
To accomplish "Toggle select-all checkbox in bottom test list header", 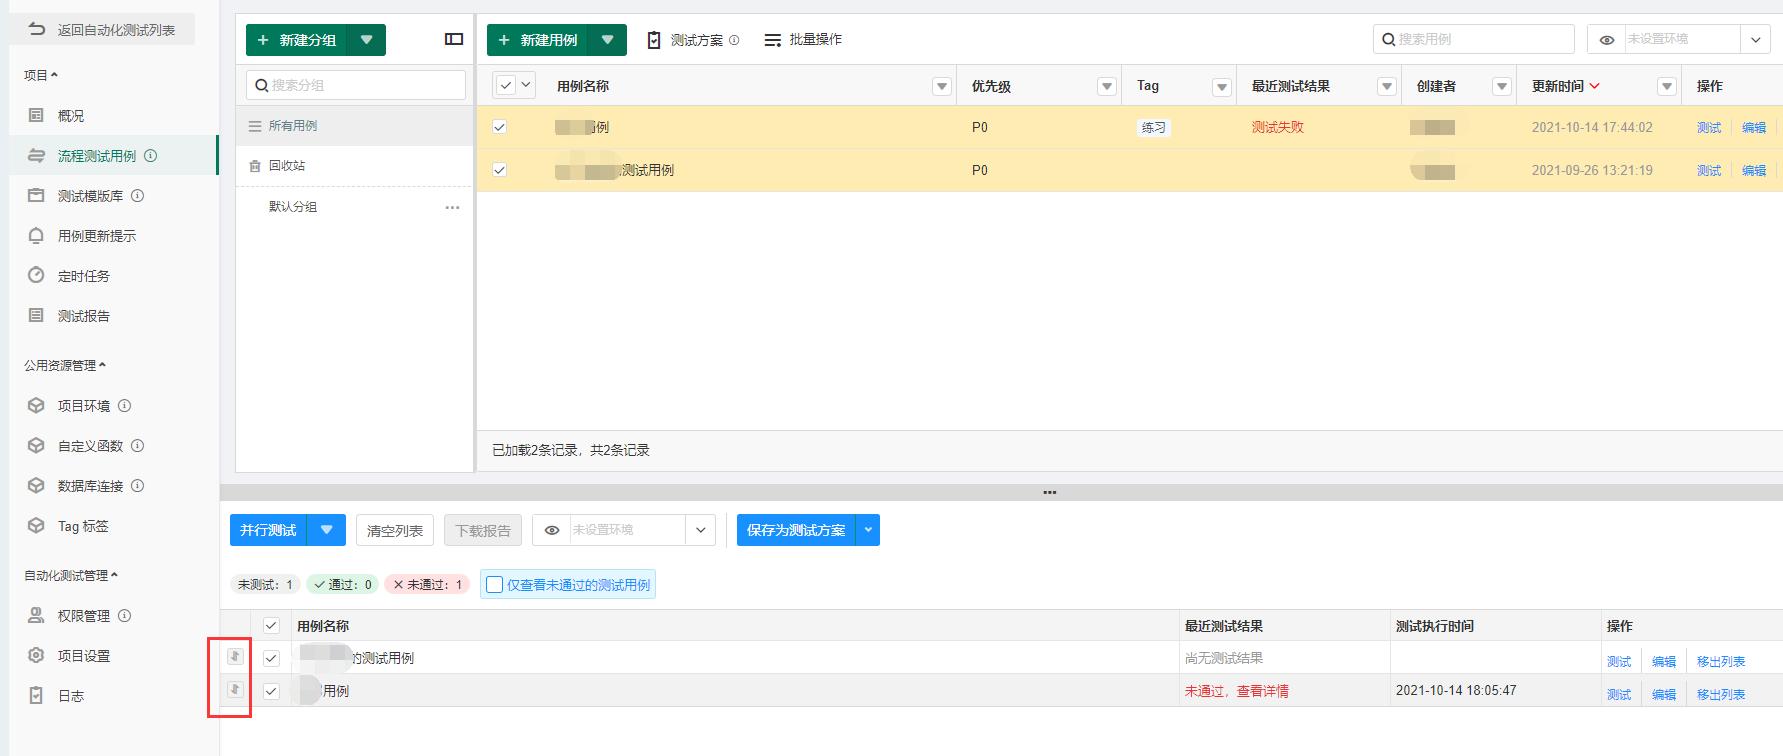I will click(271, 626).
